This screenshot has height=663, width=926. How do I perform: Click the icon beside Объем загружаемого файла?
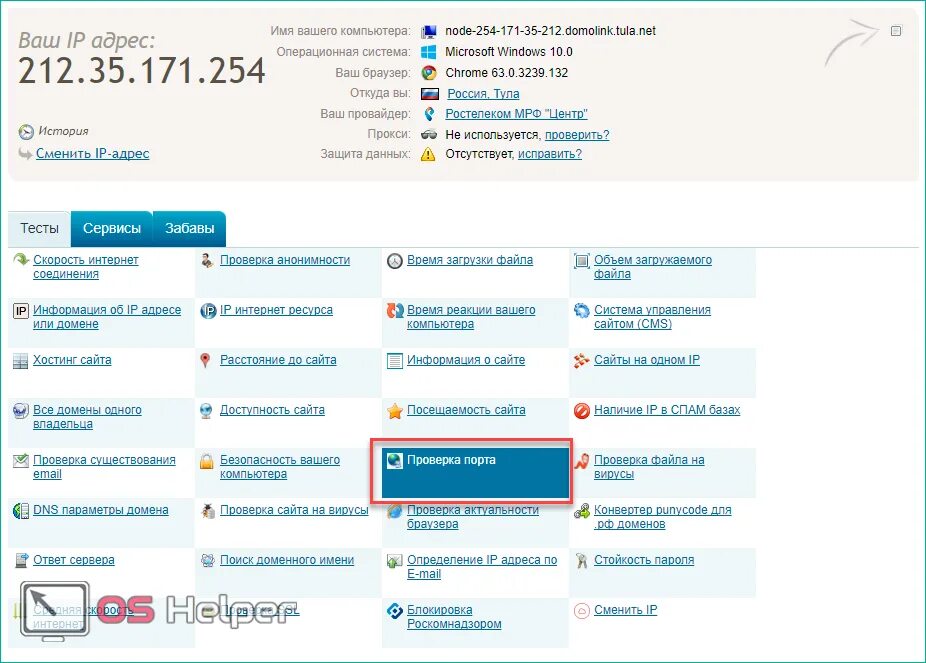click(582, 260)
